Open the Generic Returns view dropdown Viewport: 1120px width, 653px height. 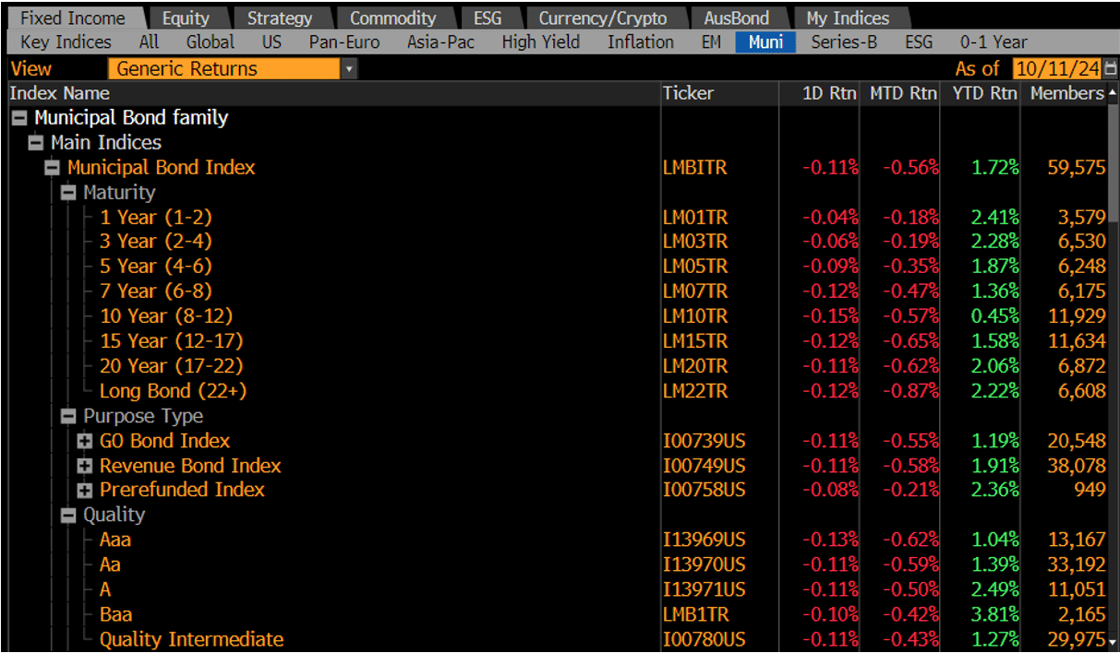point(349,68)
